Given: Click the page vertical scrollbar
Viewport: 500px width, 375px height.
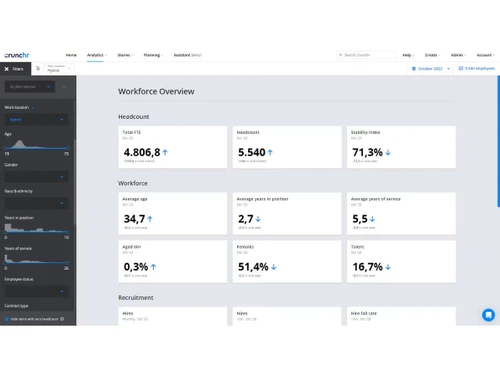Looking at the screenshot, I should [x=498, y=141].
